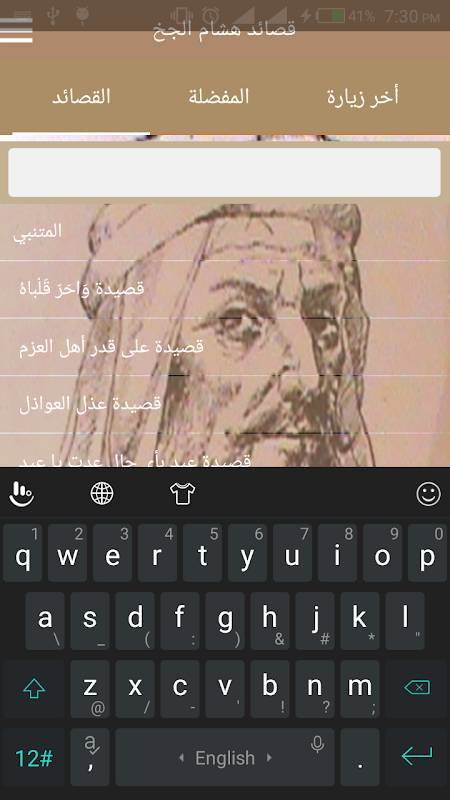Open keyboard language globe icon
450x800 pixels.
pos(102,493)
